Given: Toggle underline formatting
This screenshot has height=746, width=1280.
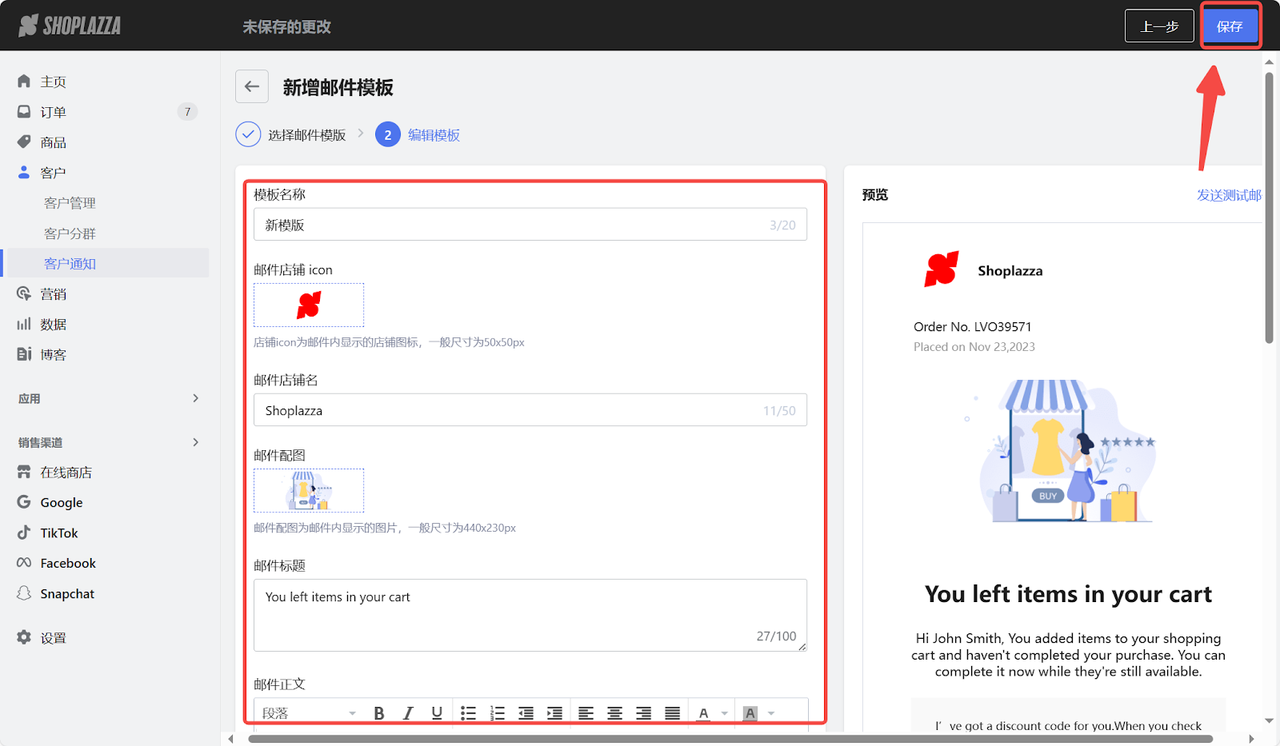Looking at the screenshot, I should click(436, 712).
